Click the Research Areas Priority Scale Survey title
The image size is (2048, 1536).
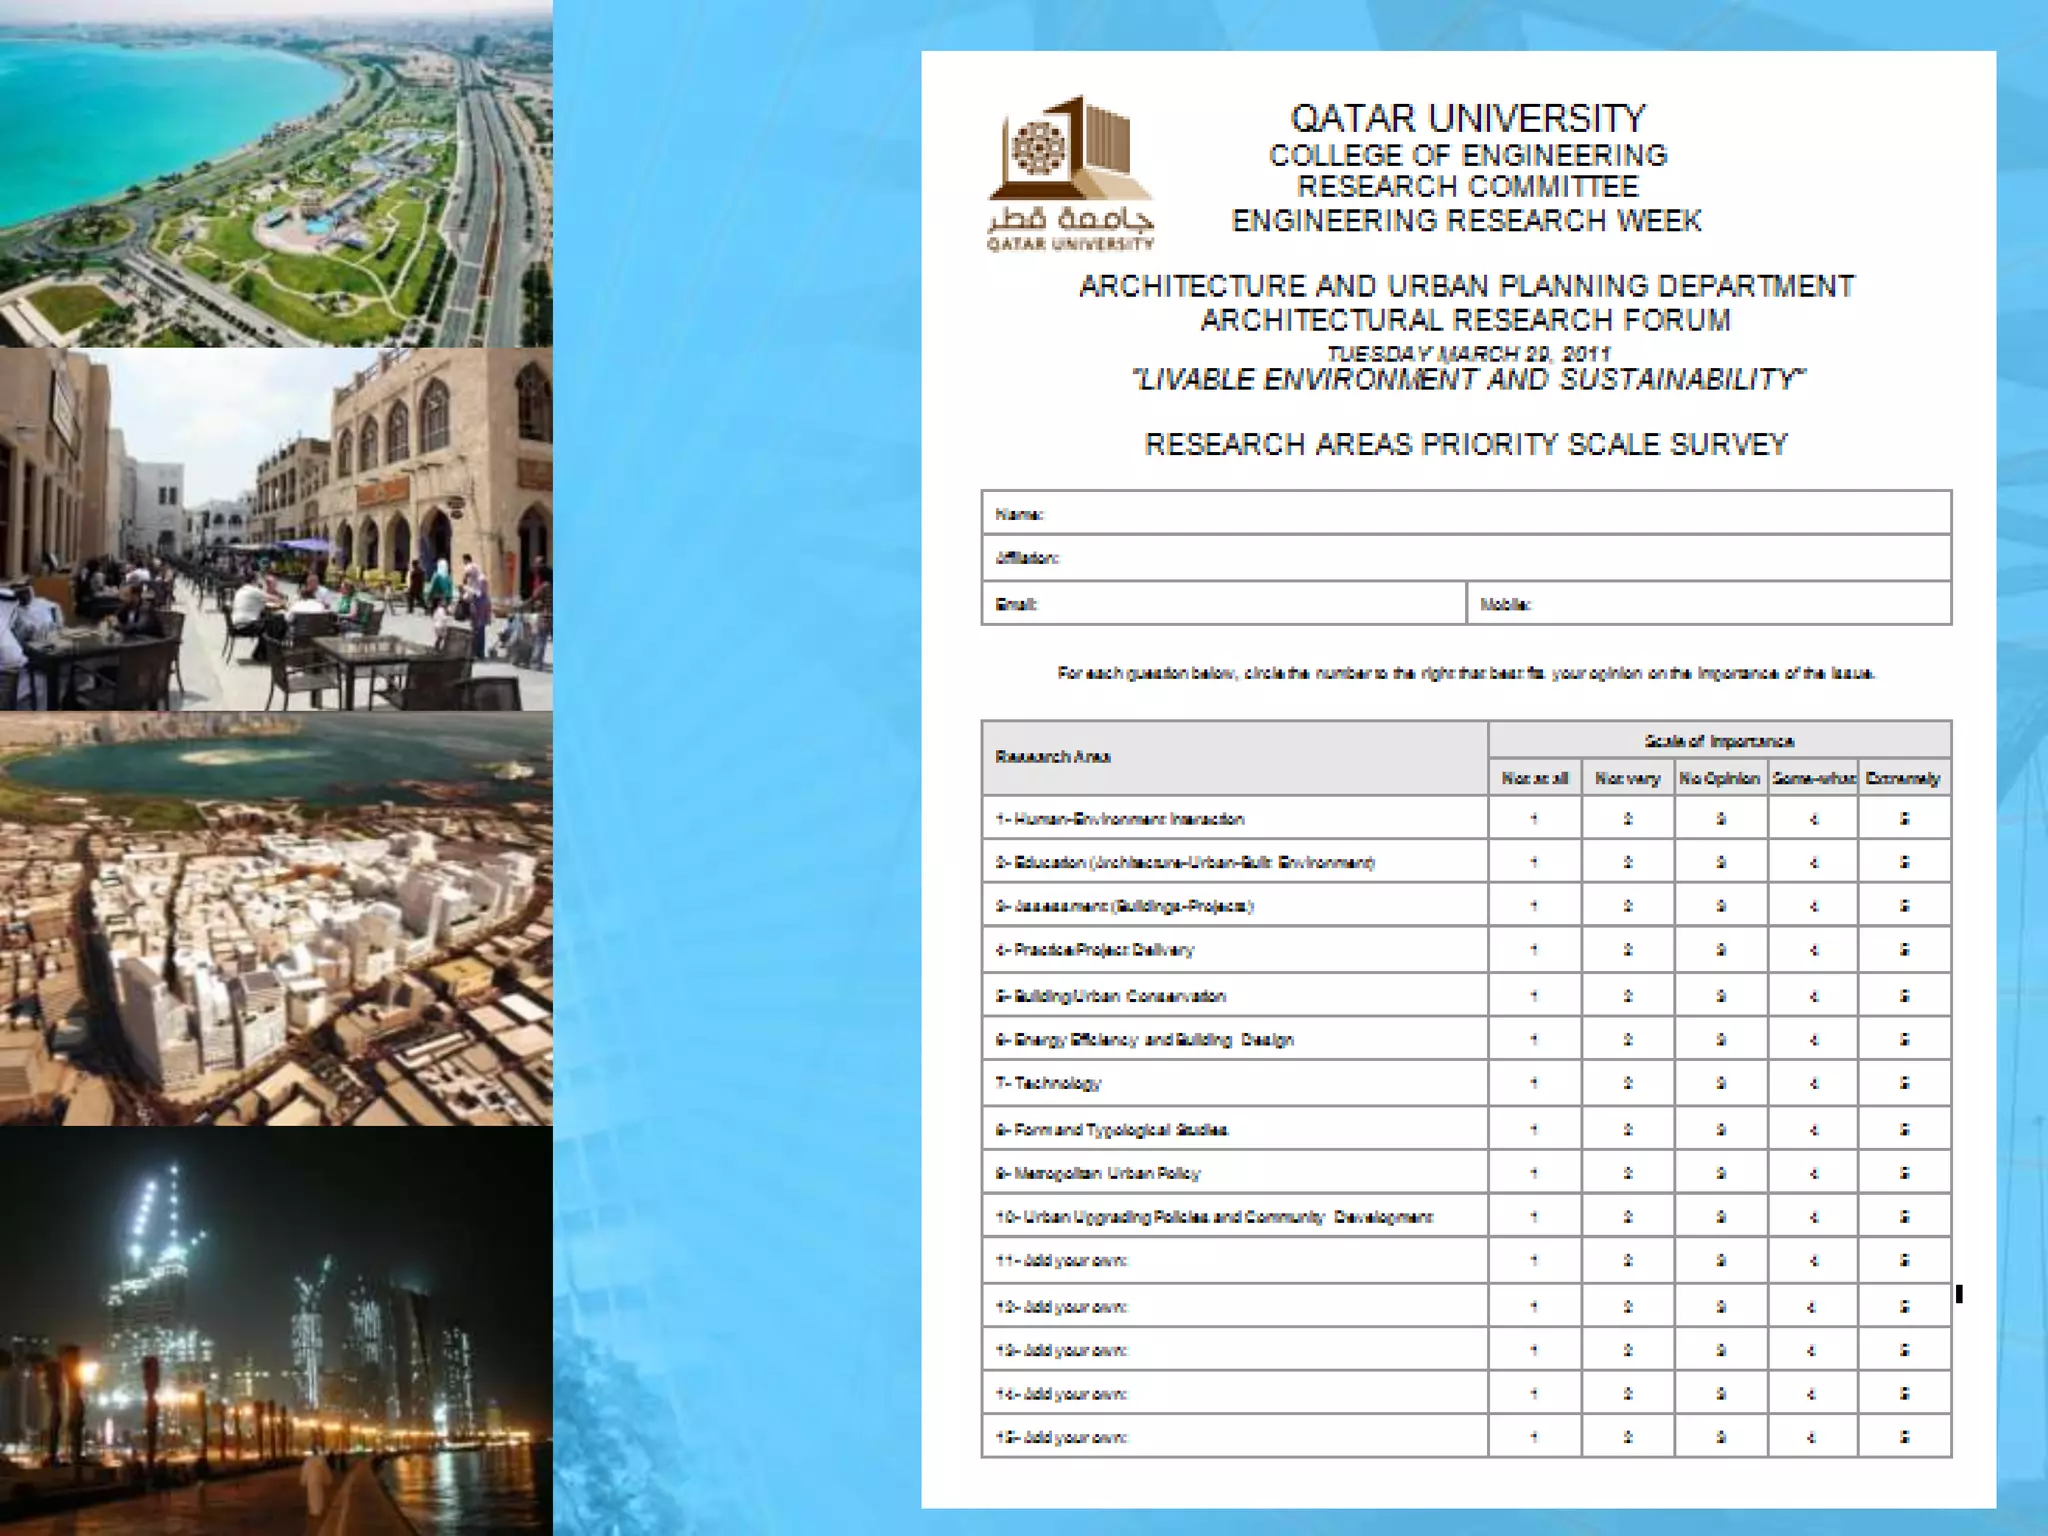click(x=1466, y=444)
